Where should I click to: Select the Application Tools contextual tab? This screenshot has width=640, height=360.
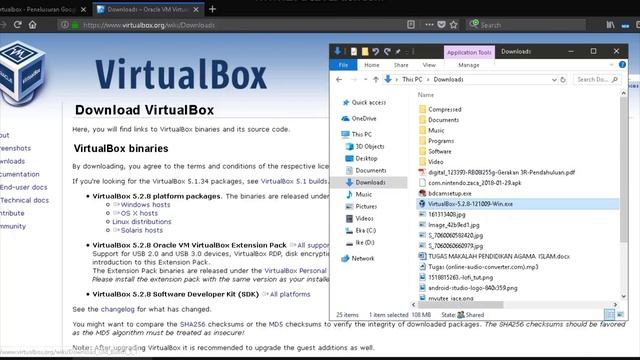coord(469,52)
